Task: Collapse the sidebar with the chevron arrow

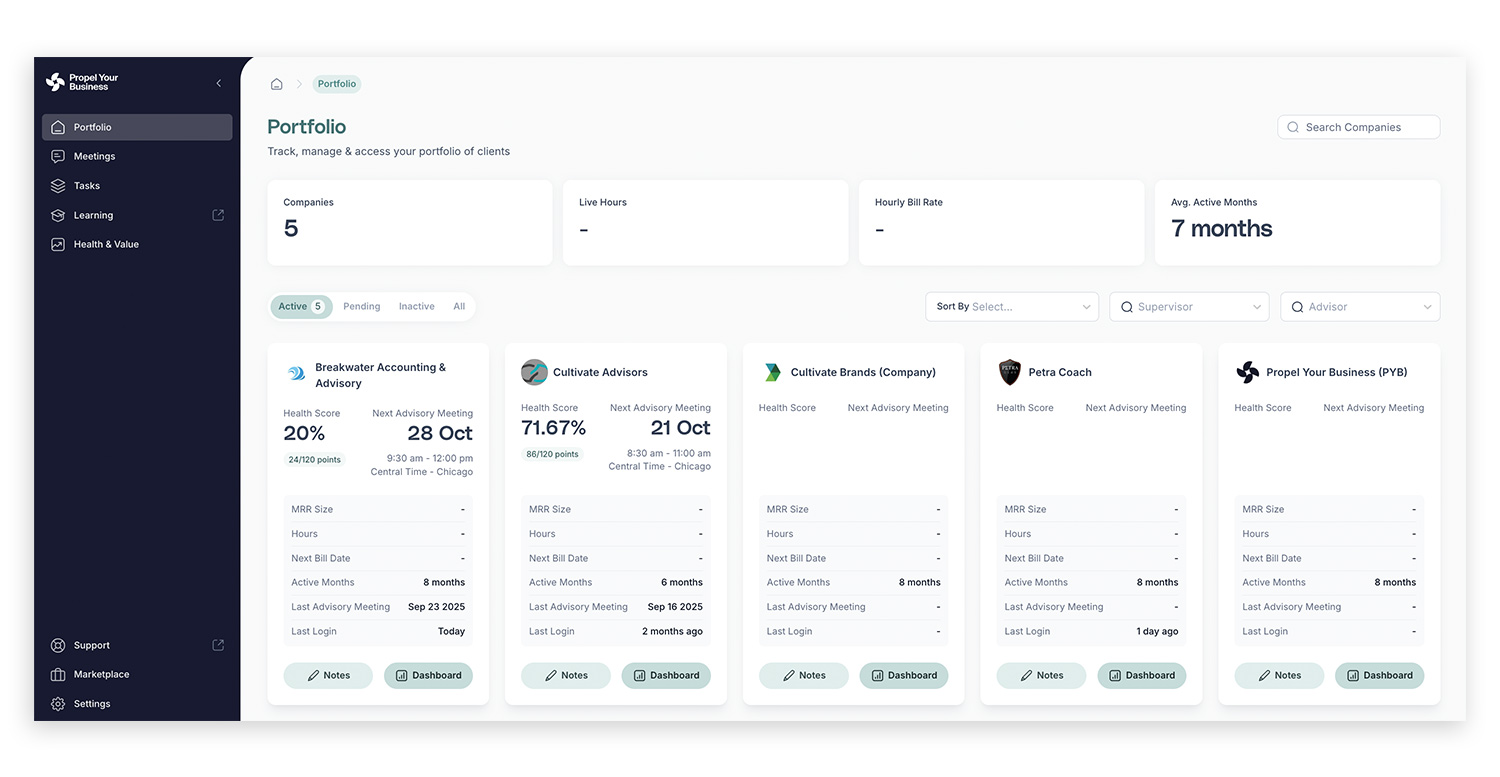Action: pos(219,83)
